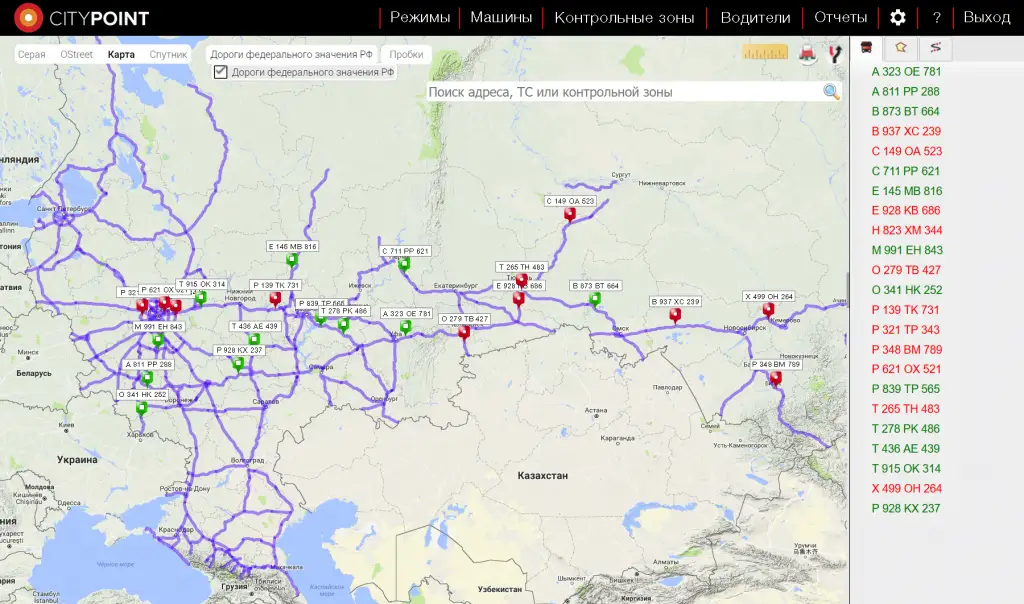1024x604 pixels.
Task: Switch the map type to Серая
Action: point(32,54)
